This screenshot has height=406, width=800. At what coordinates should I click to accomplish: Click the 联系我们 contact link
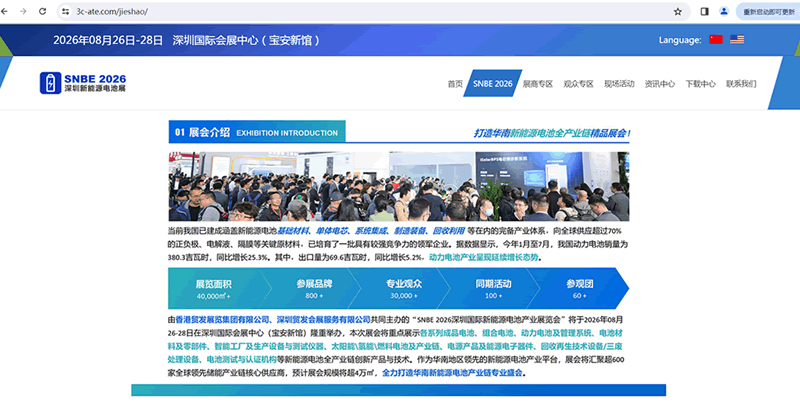(x=741, y=84)
